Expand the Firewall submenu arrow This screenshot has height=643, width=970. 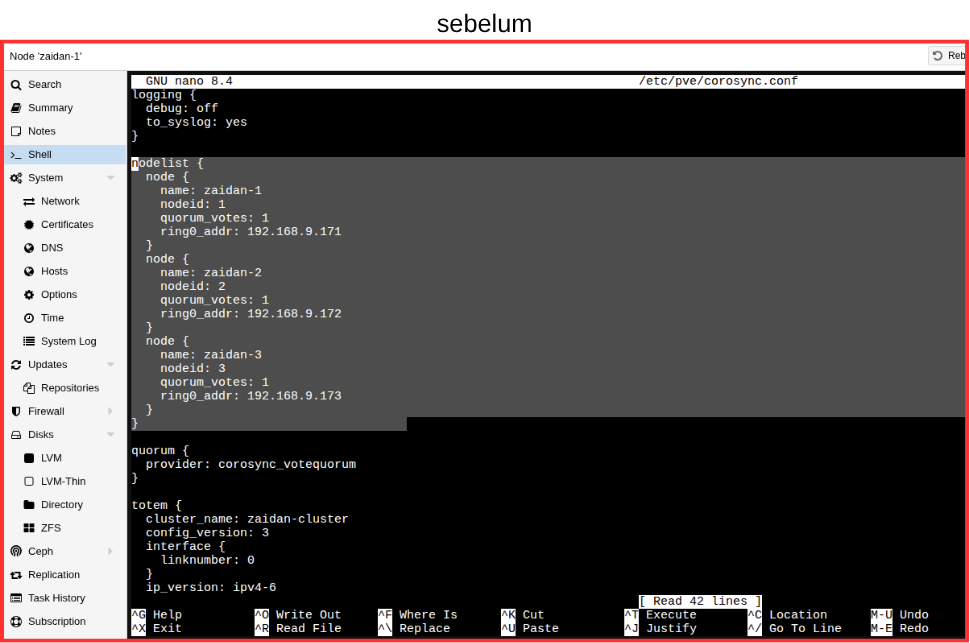pyautogui.click(x=110, y=411)
